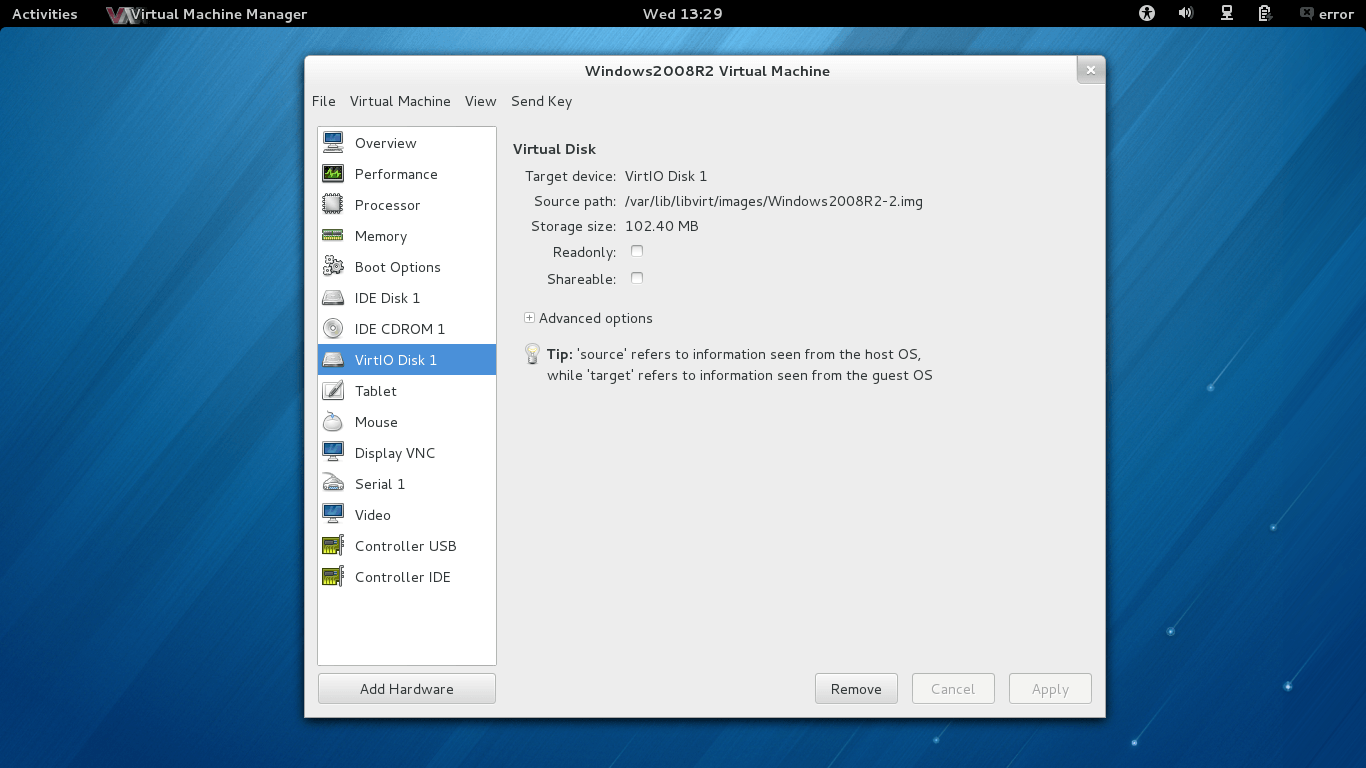Open the Virtual Machine menu
The image size is (1366, 768).
tap(400, 101)
